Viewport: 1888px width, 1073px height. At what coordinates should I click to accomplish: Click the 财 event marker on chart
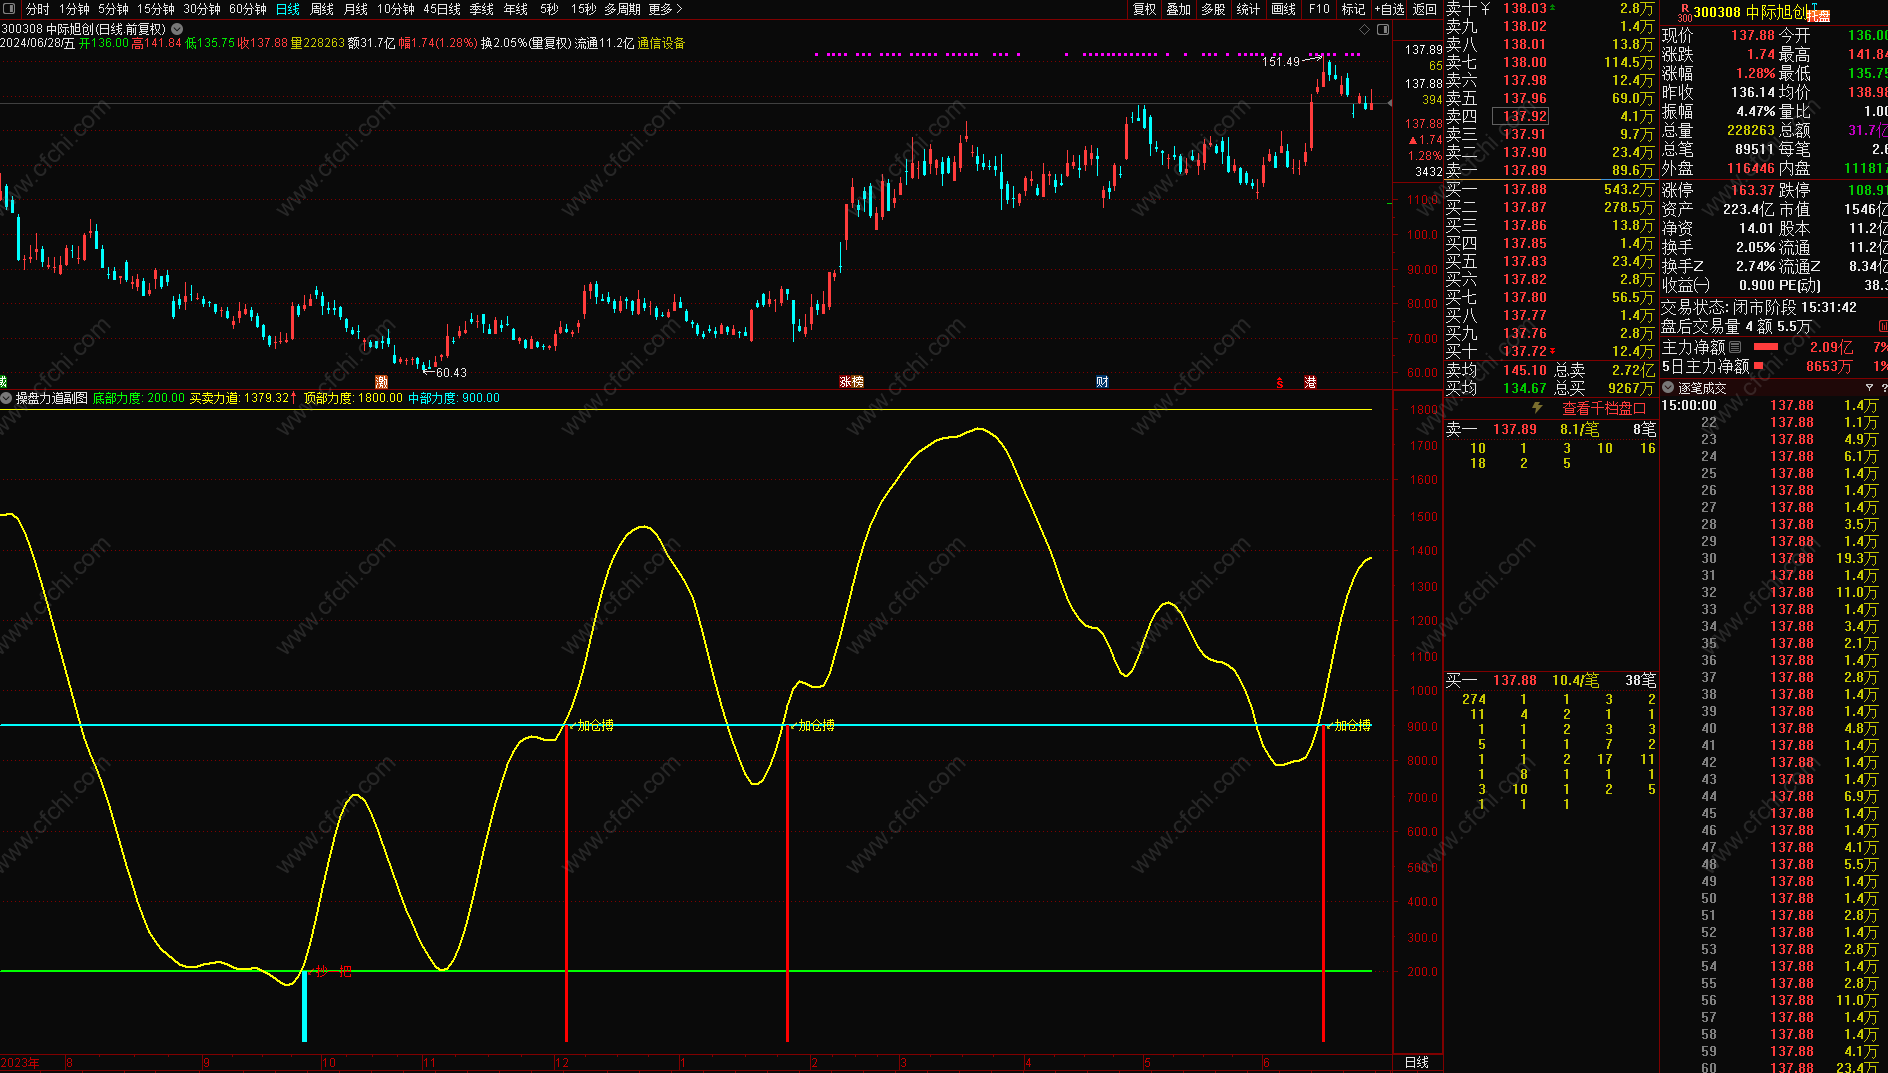(1102, 382)
